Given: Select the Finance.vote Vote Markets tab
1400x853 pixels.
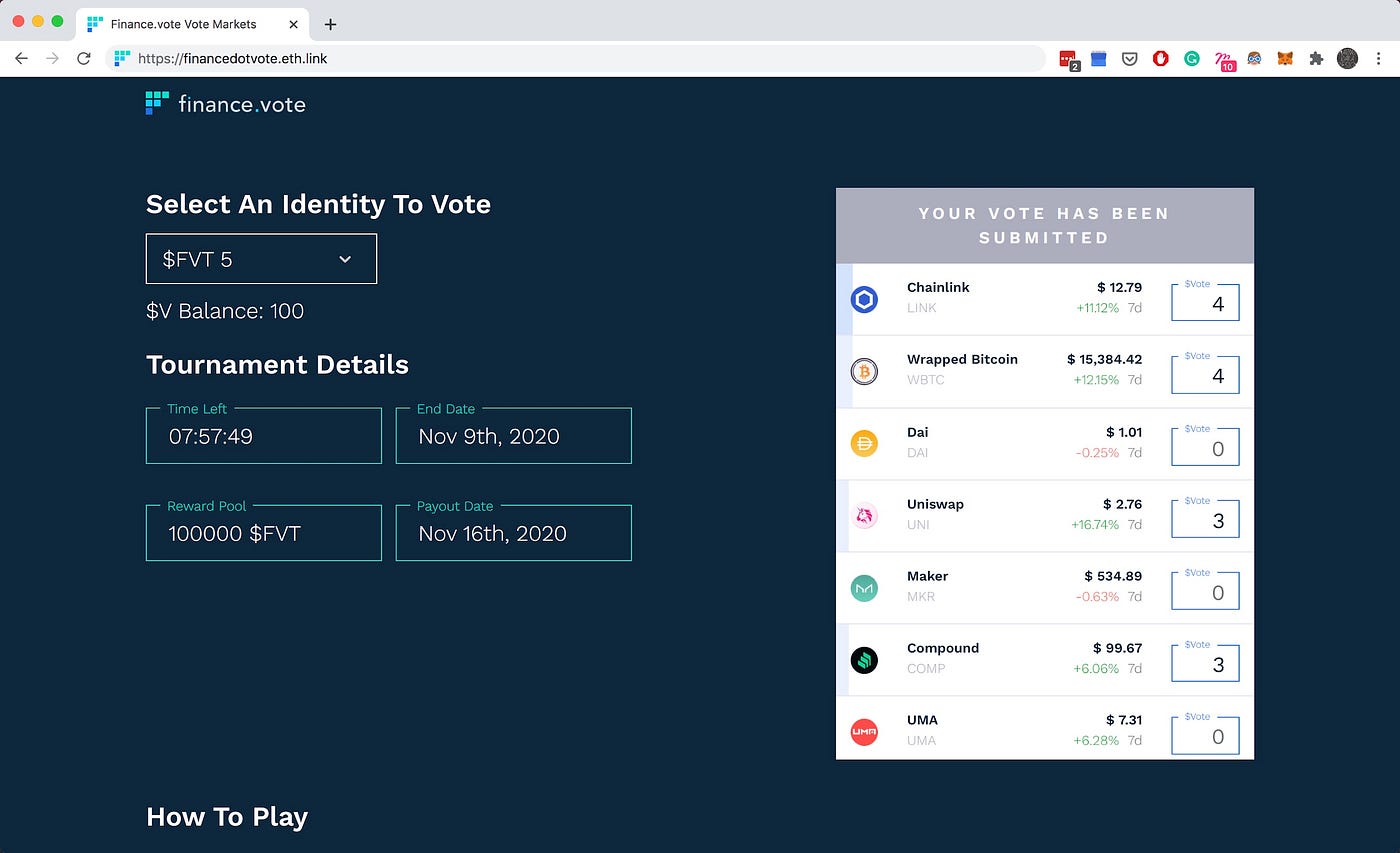Looking at the screenshot, I should [x=183, y=23].
